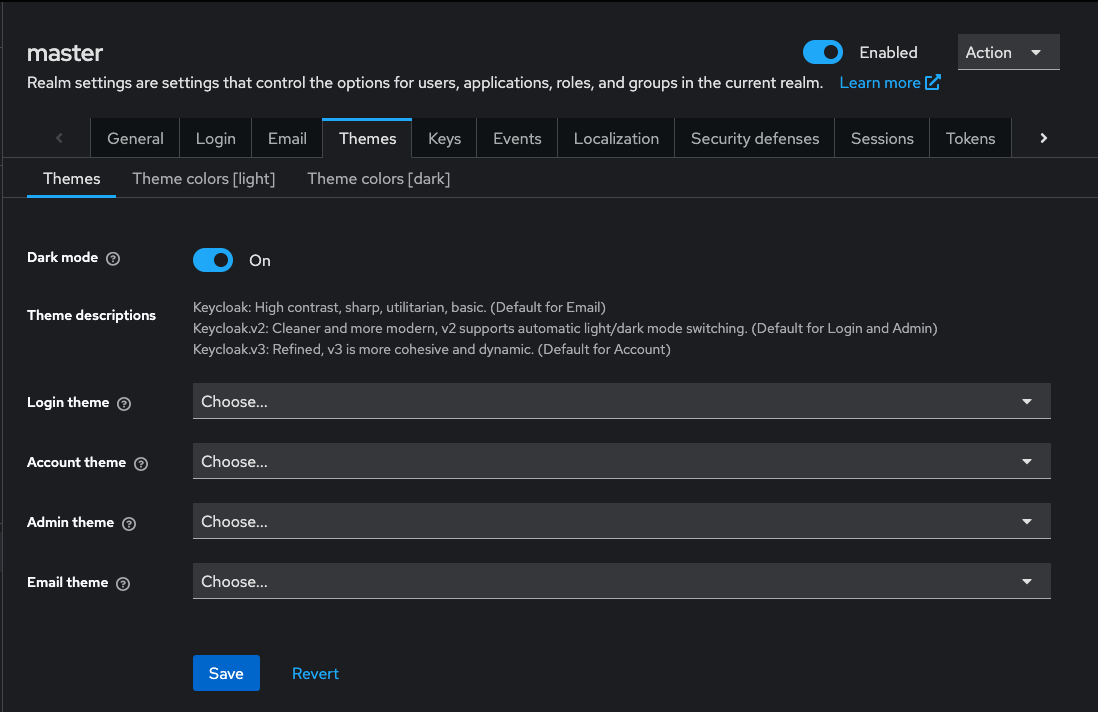Screen dimensions: 1098x712
Task: Turn off Dark mode
Action: coord(213,260)
